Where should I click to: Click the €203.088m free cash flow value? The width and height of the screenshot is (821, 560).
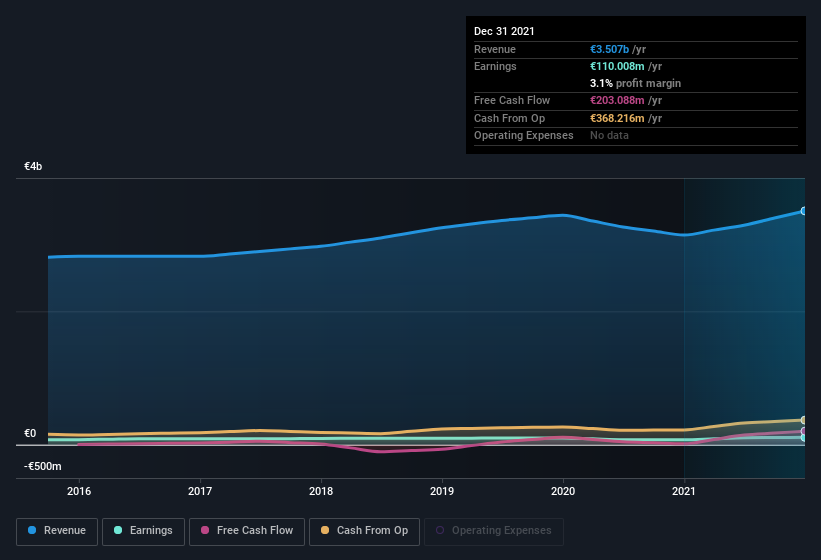[x=617, y=100]
